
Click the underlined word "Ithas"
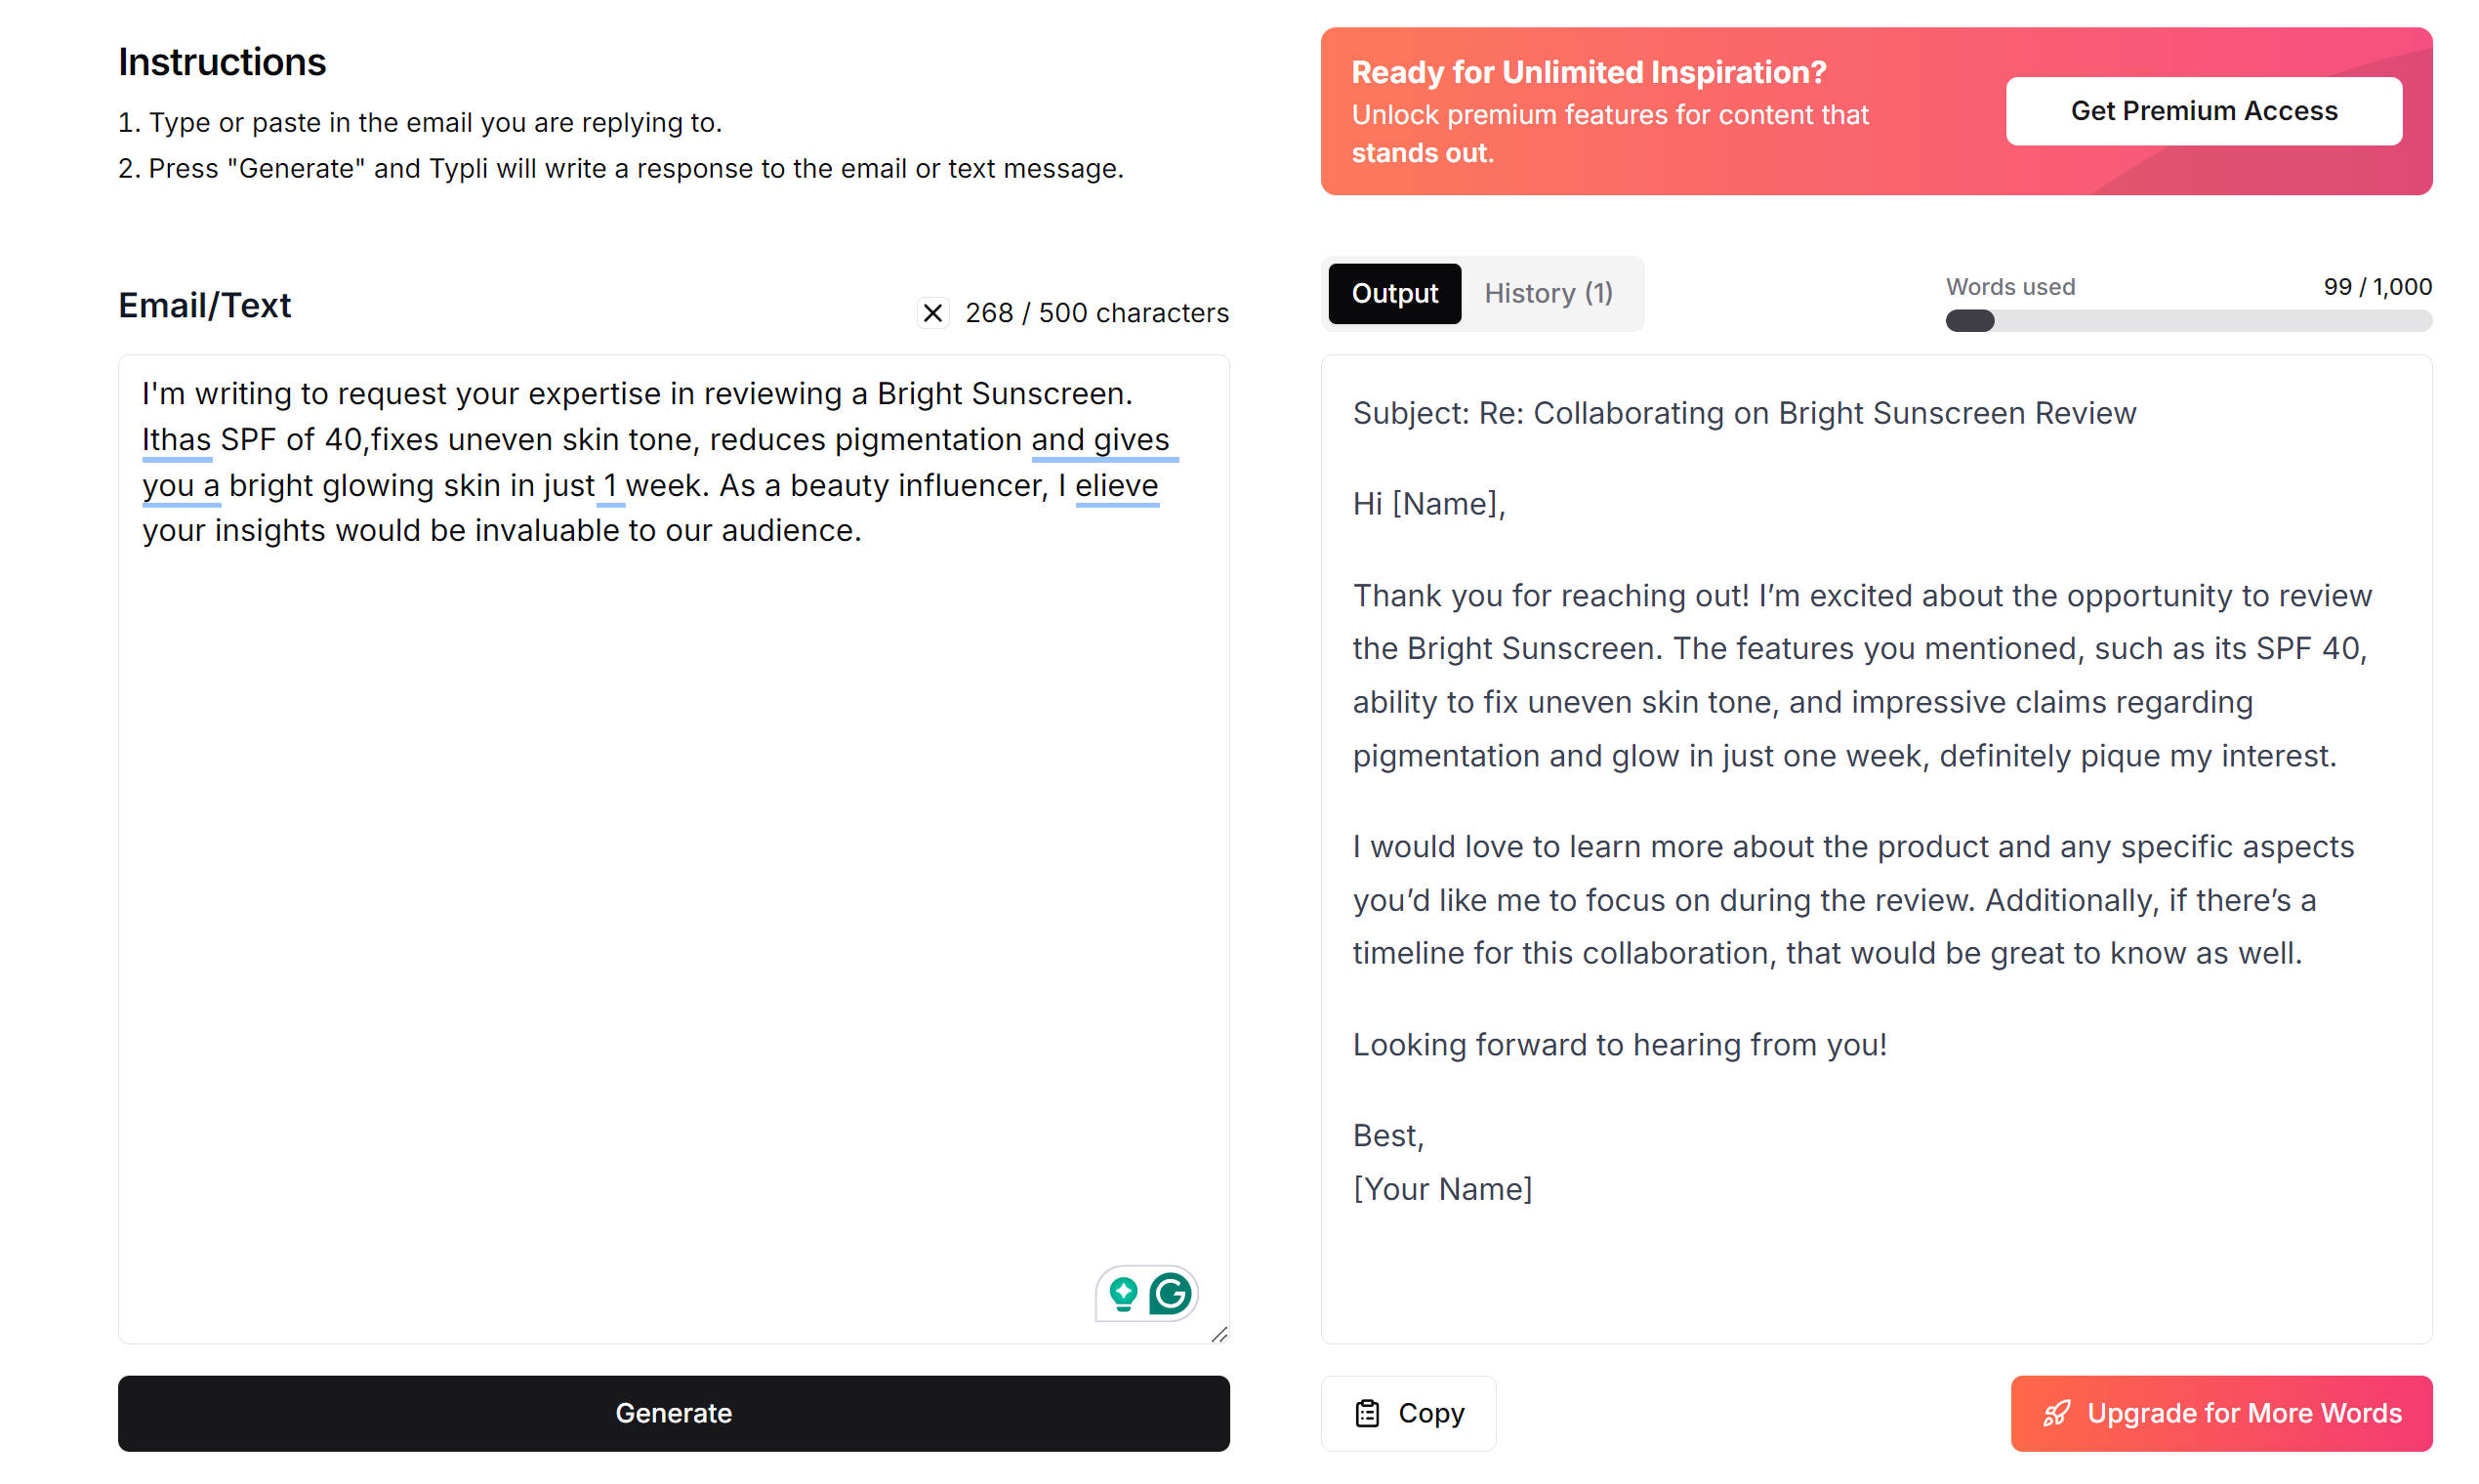[176, 440]
